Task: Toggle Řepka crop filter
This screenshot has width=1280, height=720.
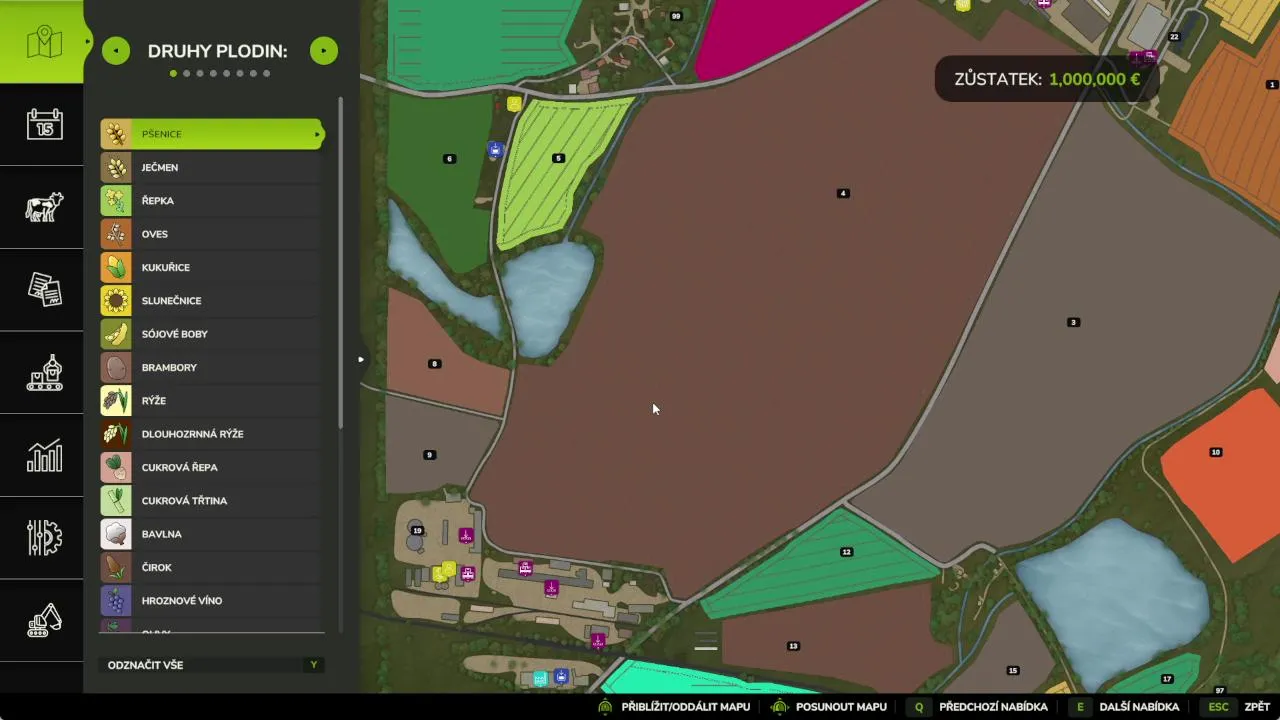Action: (x=212, y=200)
